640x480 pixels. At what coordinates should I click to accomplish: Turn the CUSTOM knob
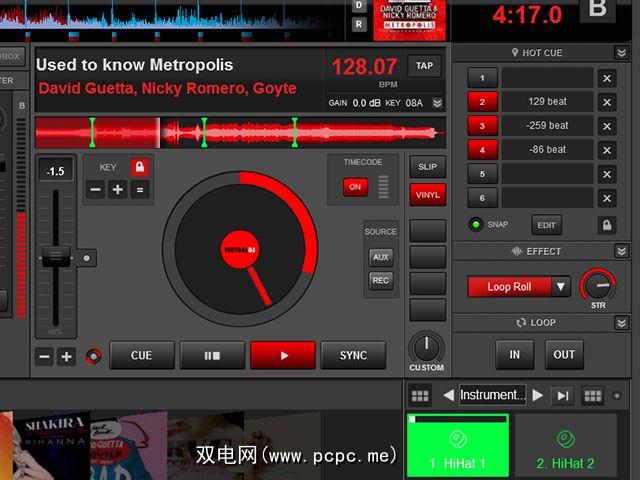tap(427, 348)
